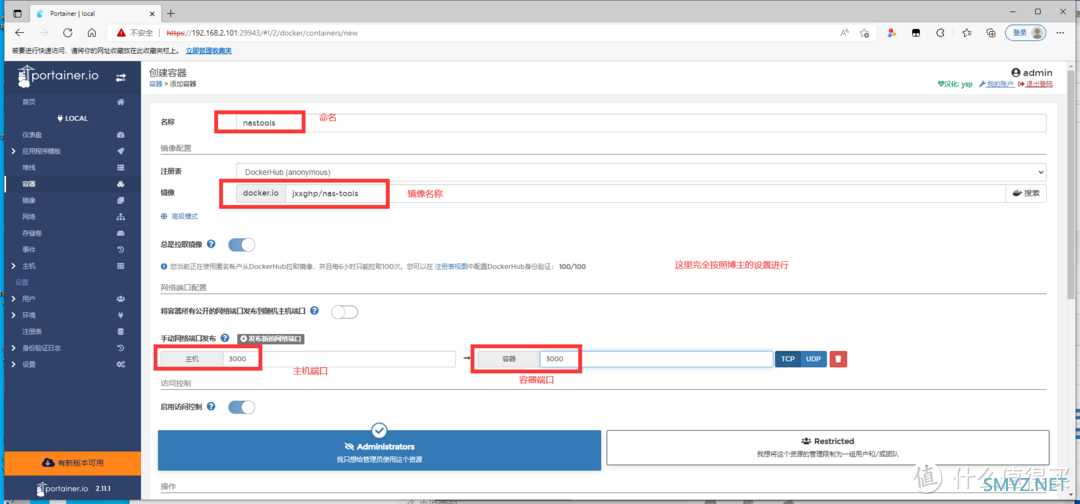Screen dimensions: 1080x504
Task: Toggle 总是拉取镜像 switch off
Action: pyautogui.click(x=242, y=244)
